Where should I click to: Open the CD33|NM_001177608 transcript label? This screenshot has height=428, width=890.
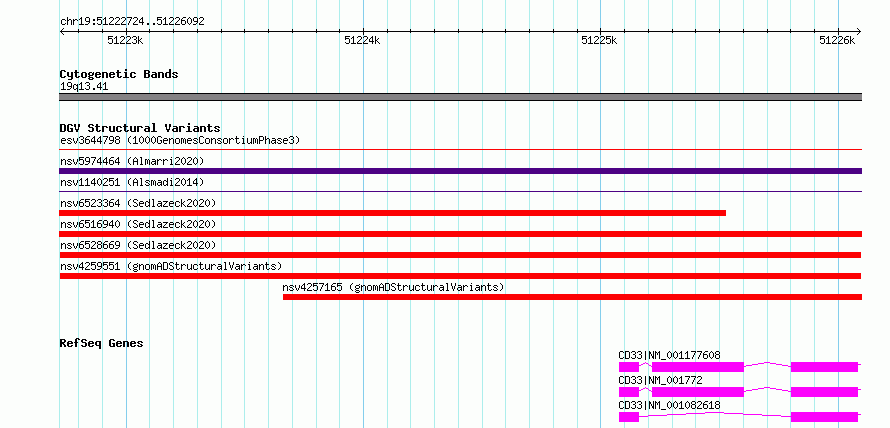669,355
